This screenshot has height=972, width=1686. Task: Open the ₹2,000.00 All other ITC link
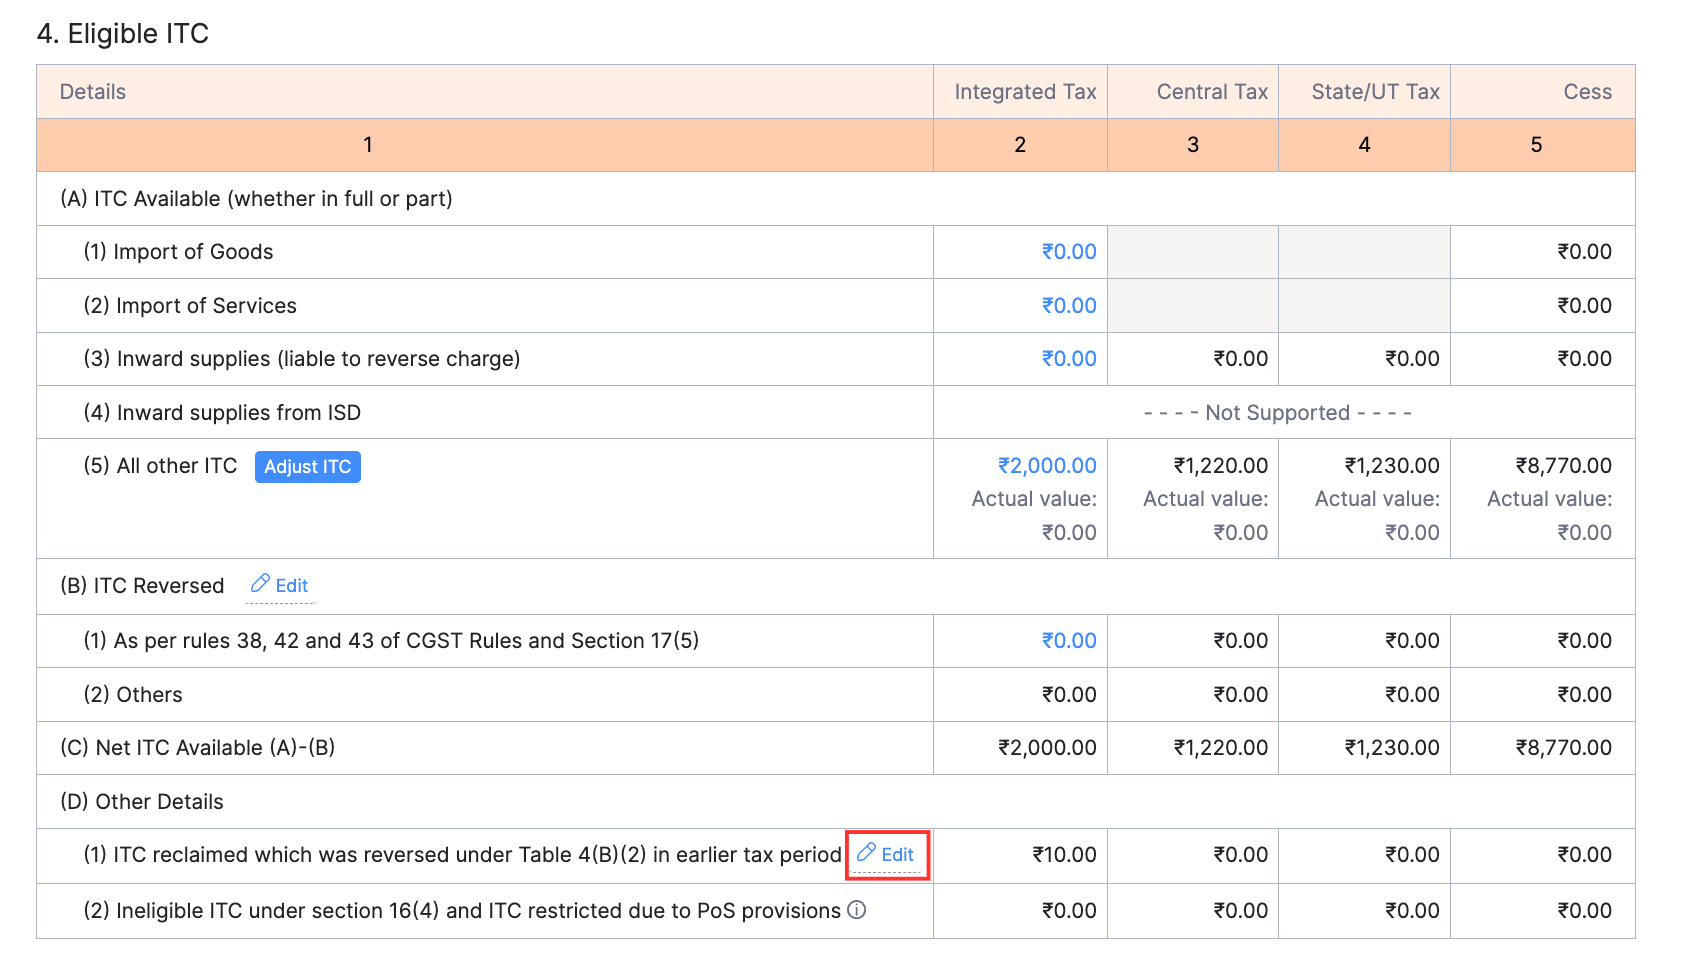(x=1047, y=466)
